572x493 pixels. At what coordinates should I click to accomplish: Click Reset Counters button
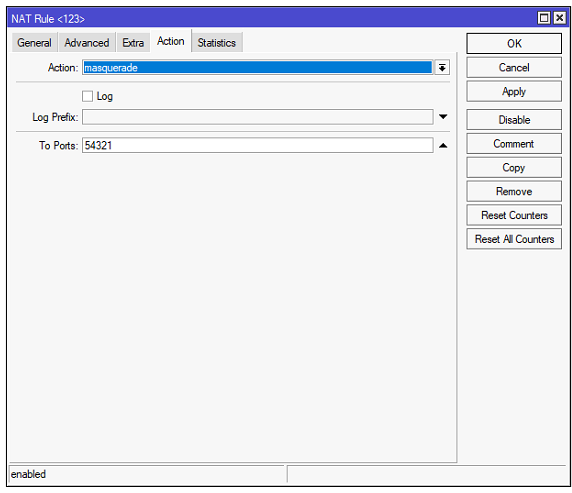pos(514,215)
